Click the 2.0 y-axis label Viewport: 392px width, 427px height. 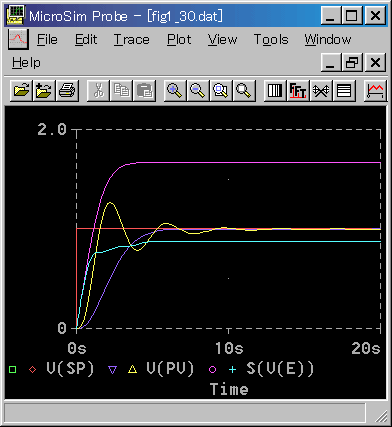point(52,129)
